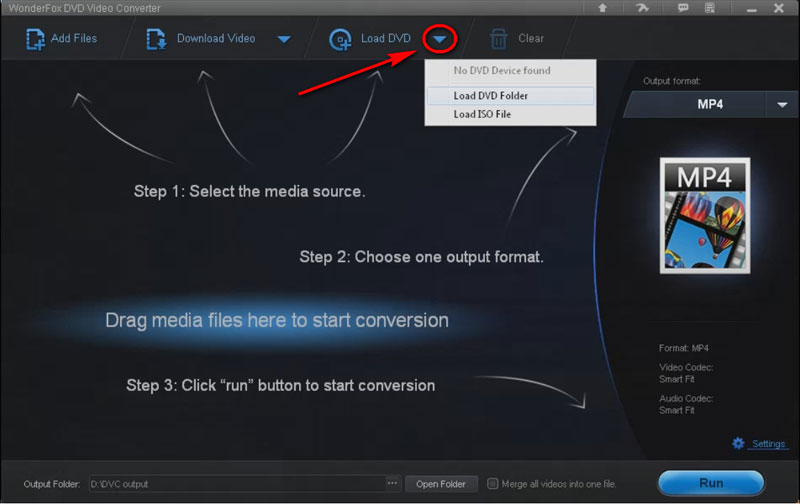This screenshot has width=800, height=504.
Task: Browse output folder with ellipsis button
Action: tap(392, 483)
